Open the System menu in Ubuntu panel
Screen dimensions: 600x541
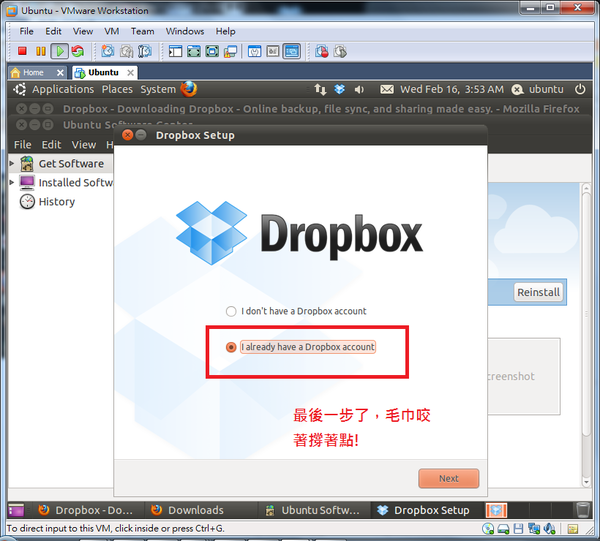pos(158,89)
